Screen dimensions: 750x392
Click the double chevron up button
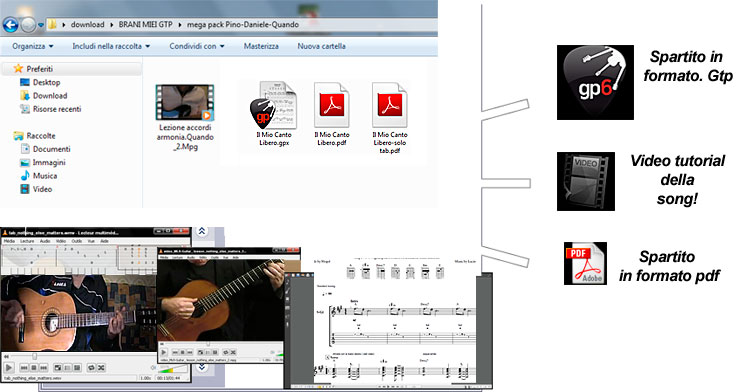(x=202, y=231)
